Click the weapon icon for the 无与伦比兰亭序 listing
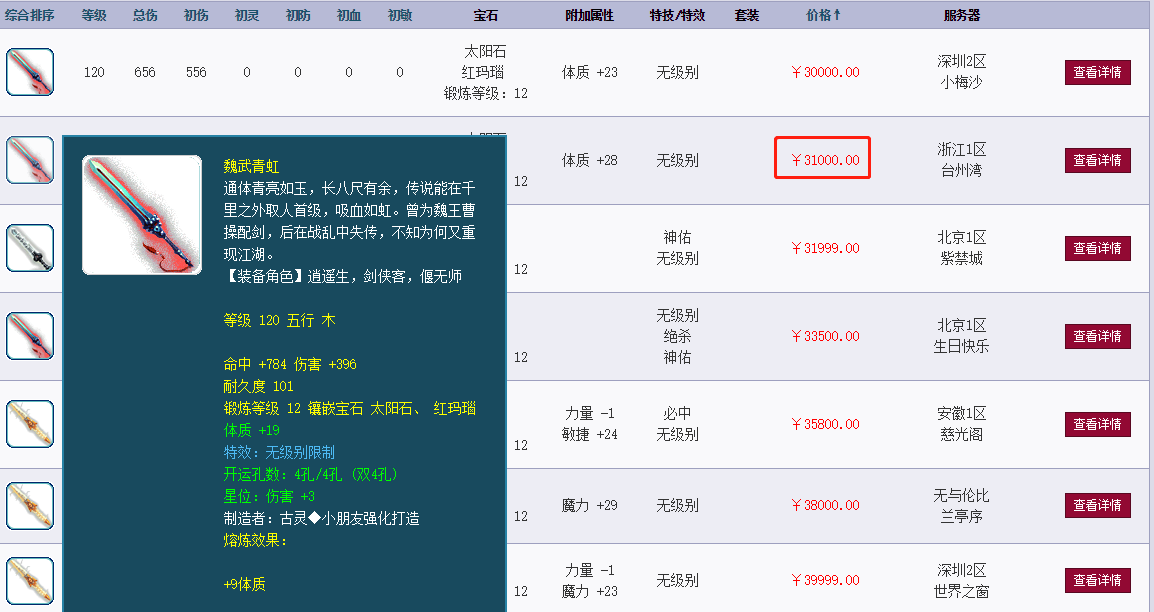Screen dimensions: 1154x612 pos(29,505)
